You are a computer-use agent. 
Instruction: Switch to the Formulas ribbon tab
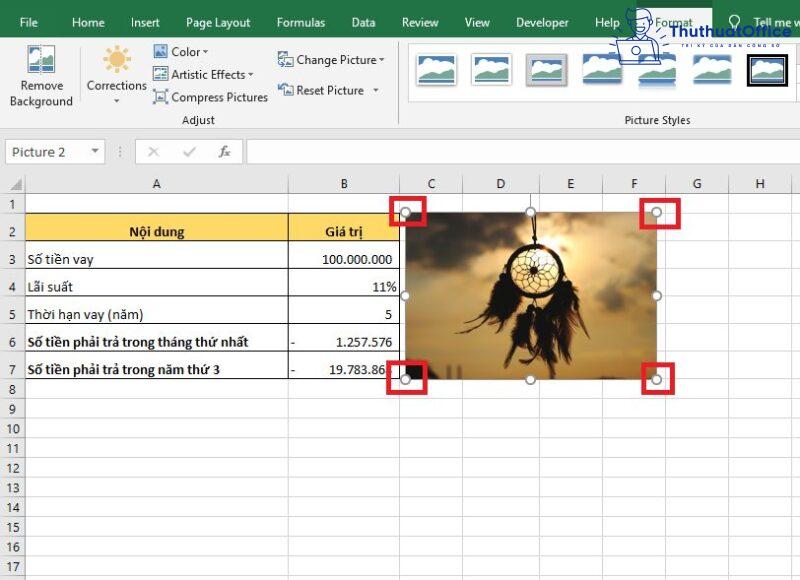click(300, 22)
